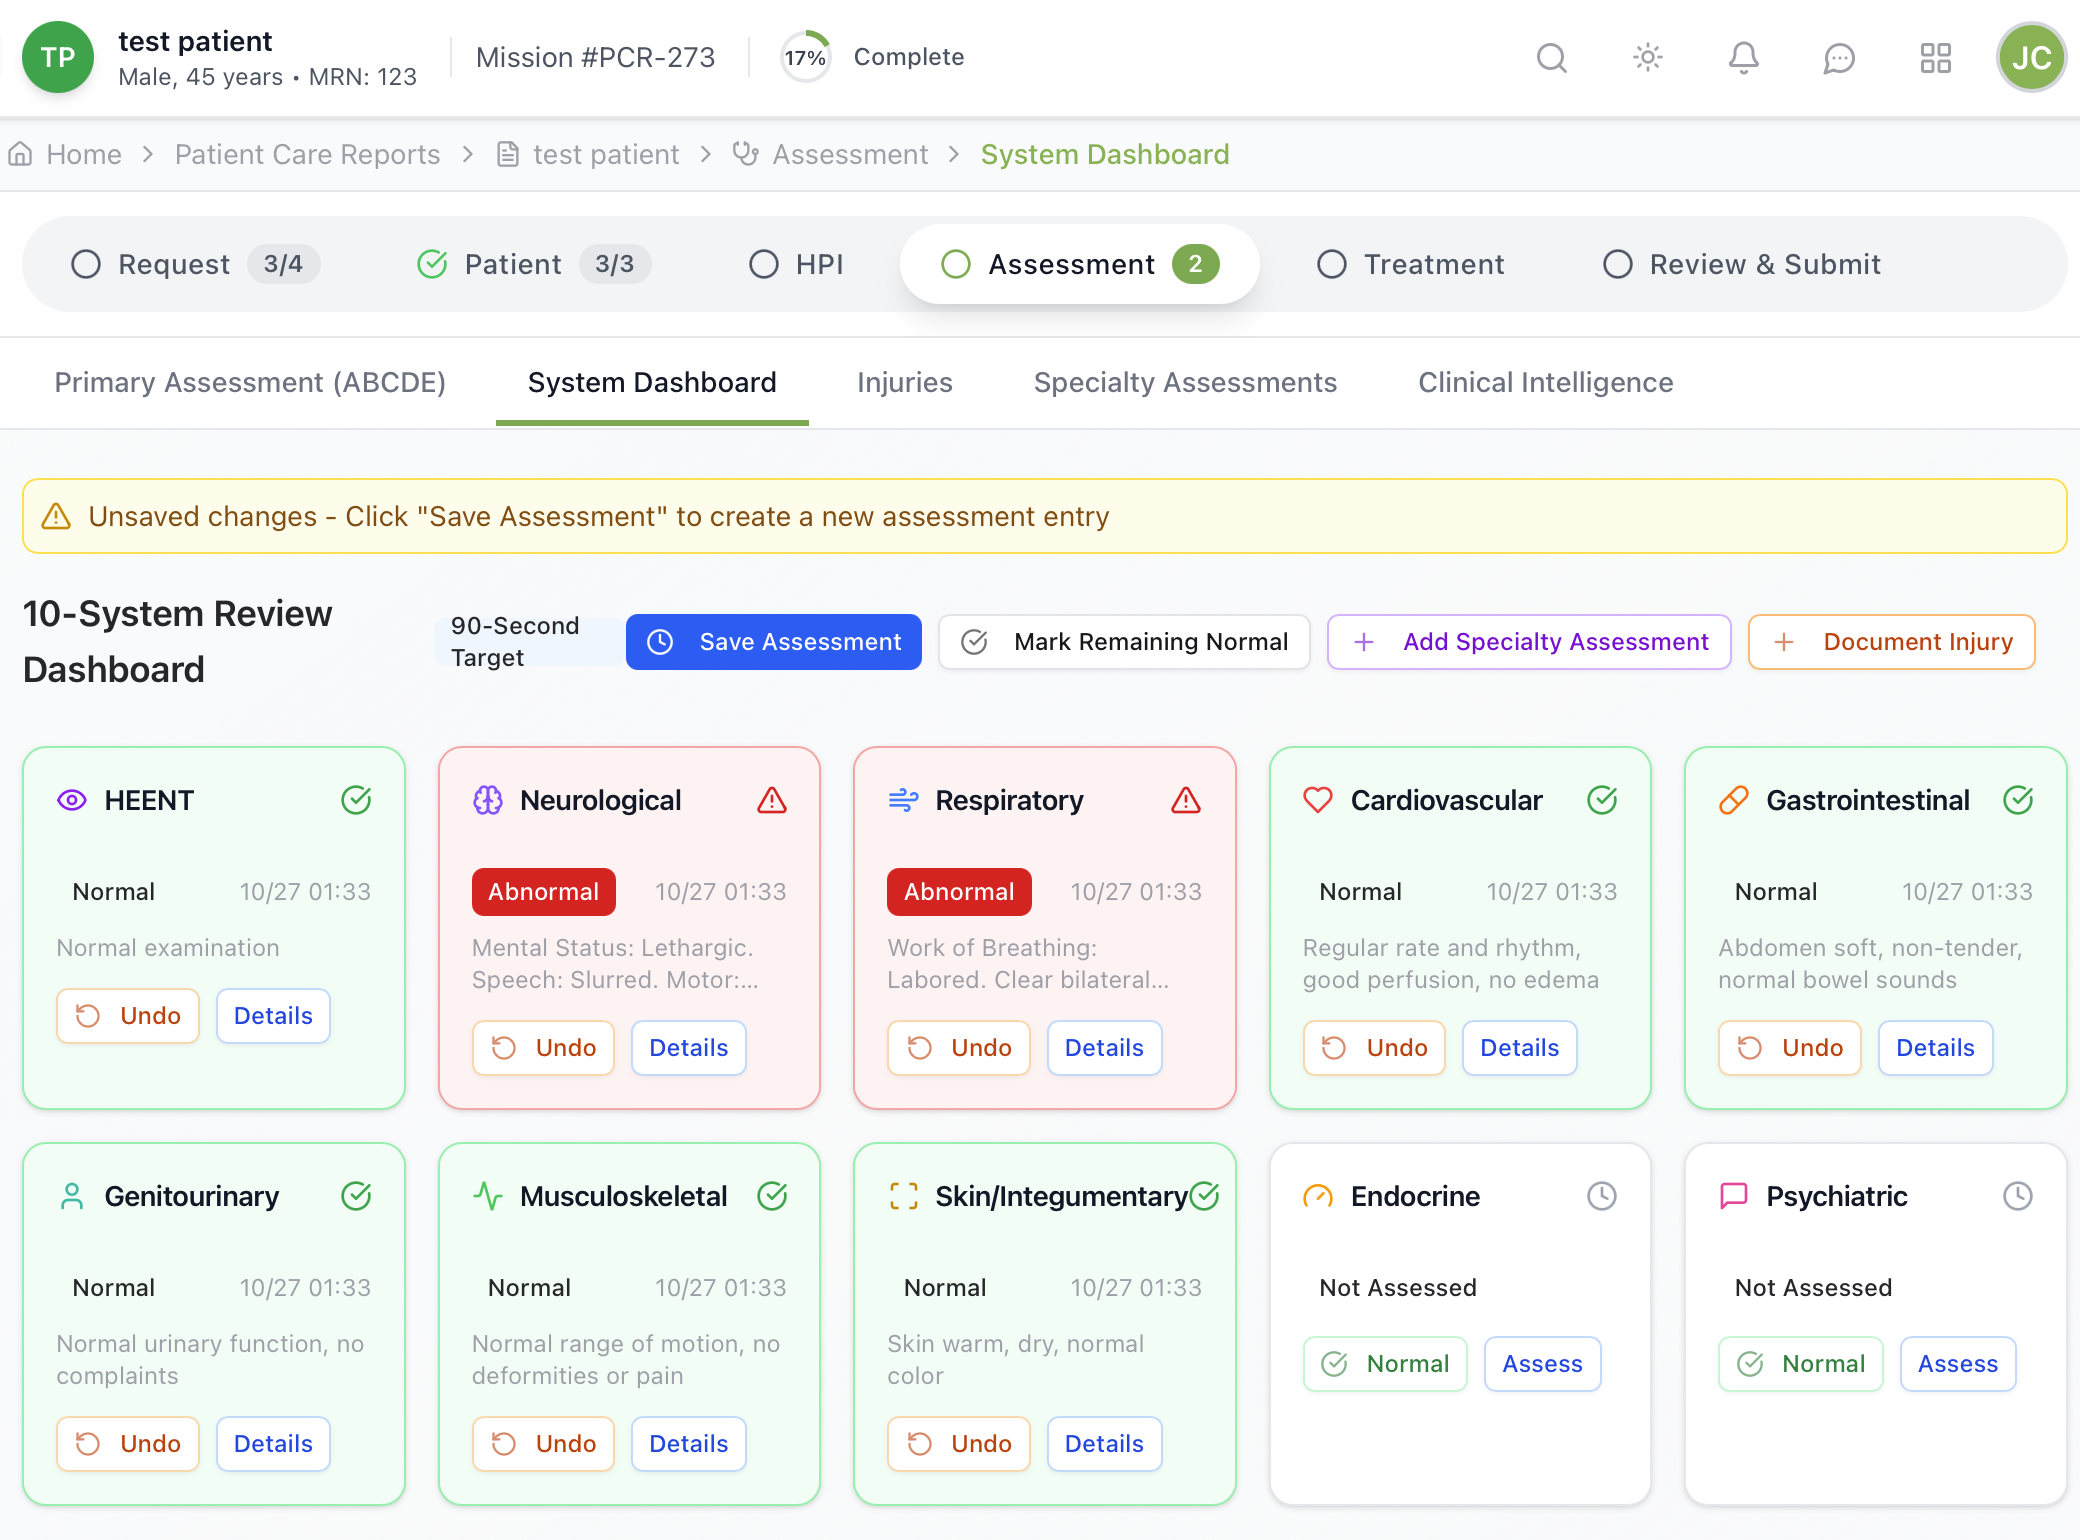Screen dimensions: 2080x1540
Task: Click the 17% completion progress ring
Action: 805,58
